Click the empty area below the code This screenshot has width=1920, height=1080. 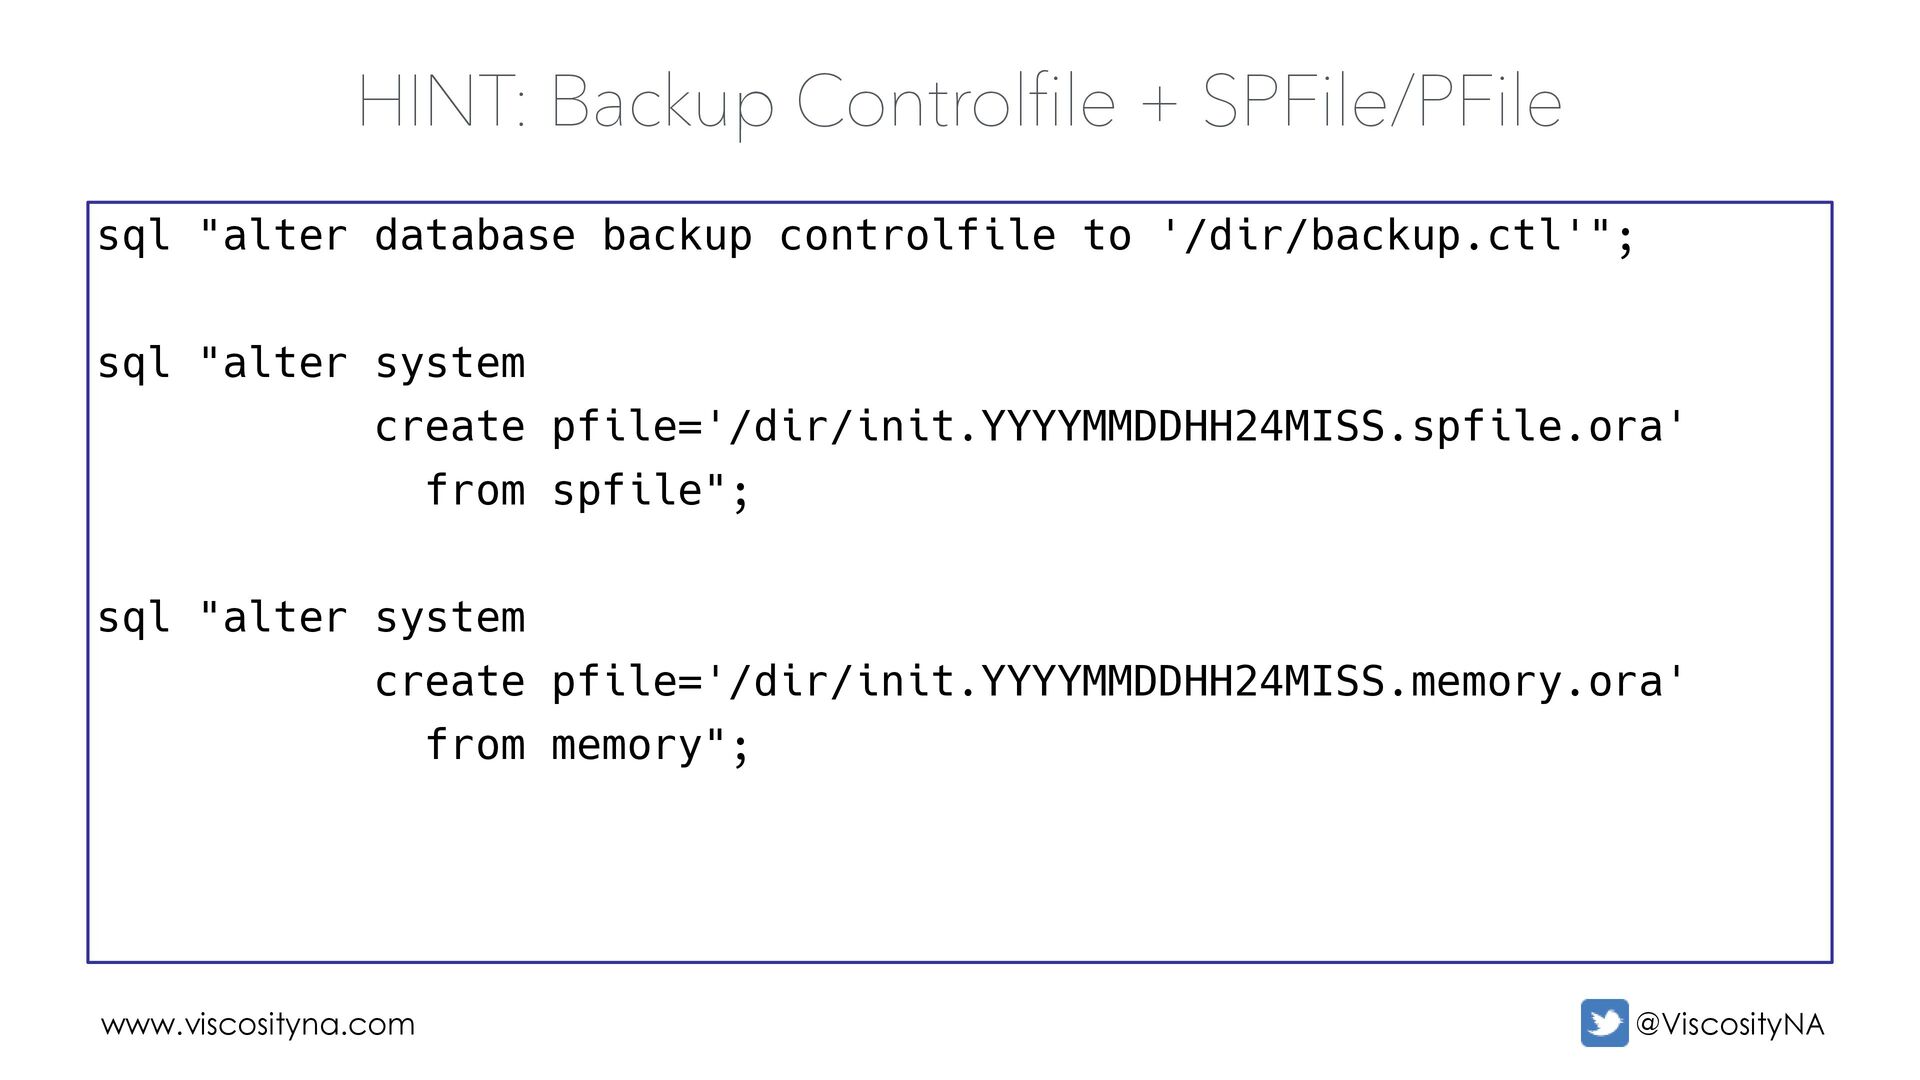click(960, 870)
